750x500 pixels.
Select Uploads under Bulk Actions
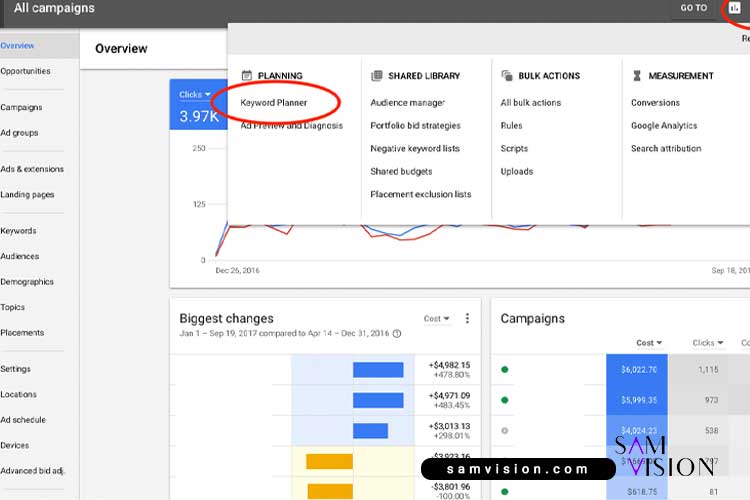pyautogui.click(x=517, y=171)
